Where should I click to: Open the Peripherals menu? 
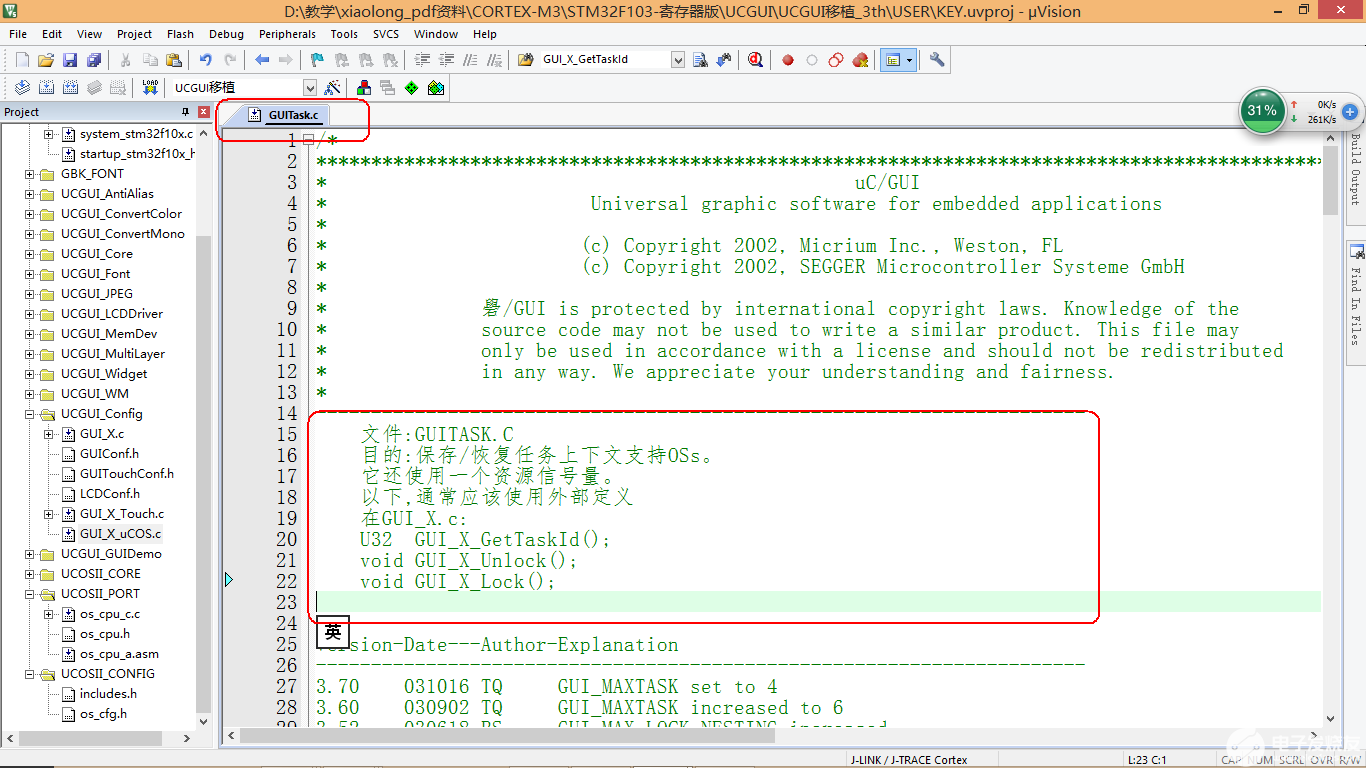[287, 34]
